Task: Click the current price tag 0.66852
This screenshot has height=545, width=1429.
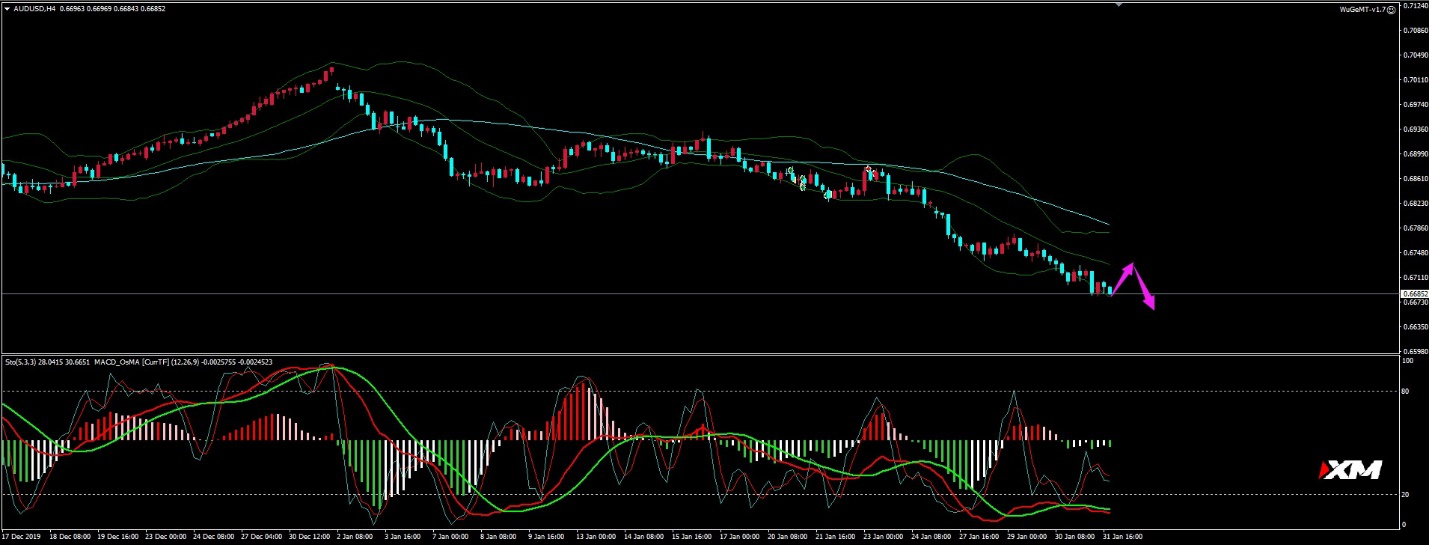Action: coord(1415,294)
